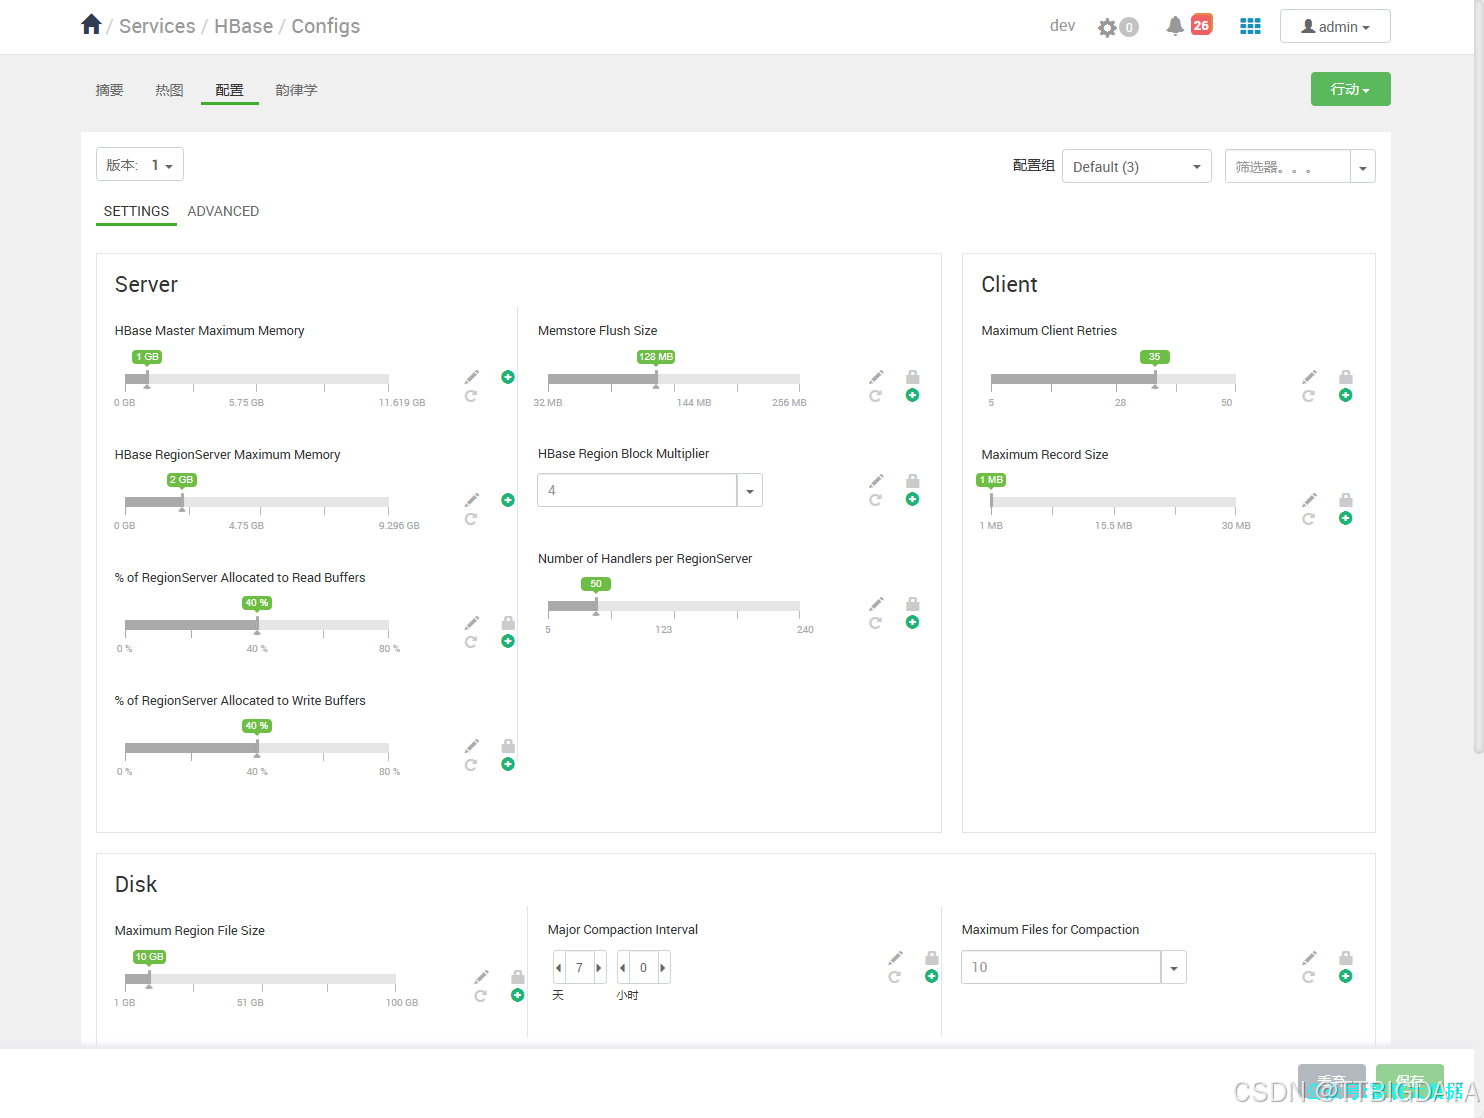Open the 韵律学 metrics tab

[x=296, y=90]
